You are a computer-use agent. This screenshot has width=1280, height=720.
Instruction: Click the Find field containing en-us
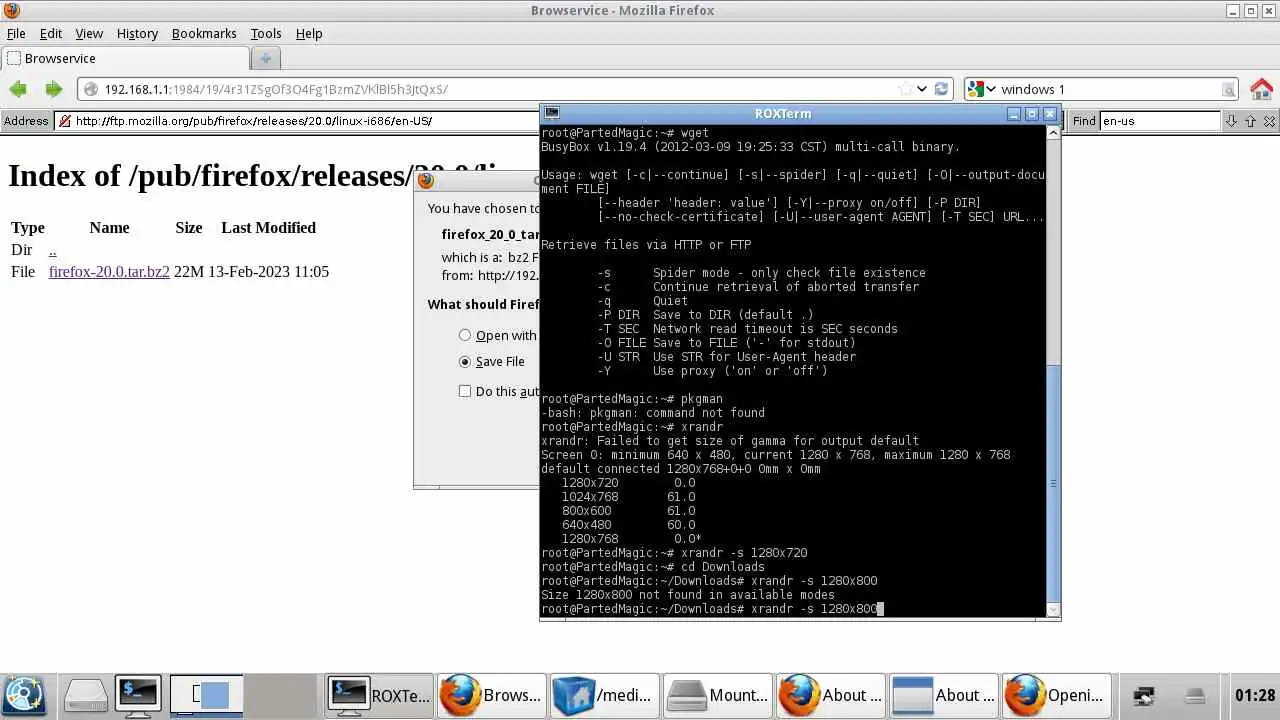tap(1160, 121)
